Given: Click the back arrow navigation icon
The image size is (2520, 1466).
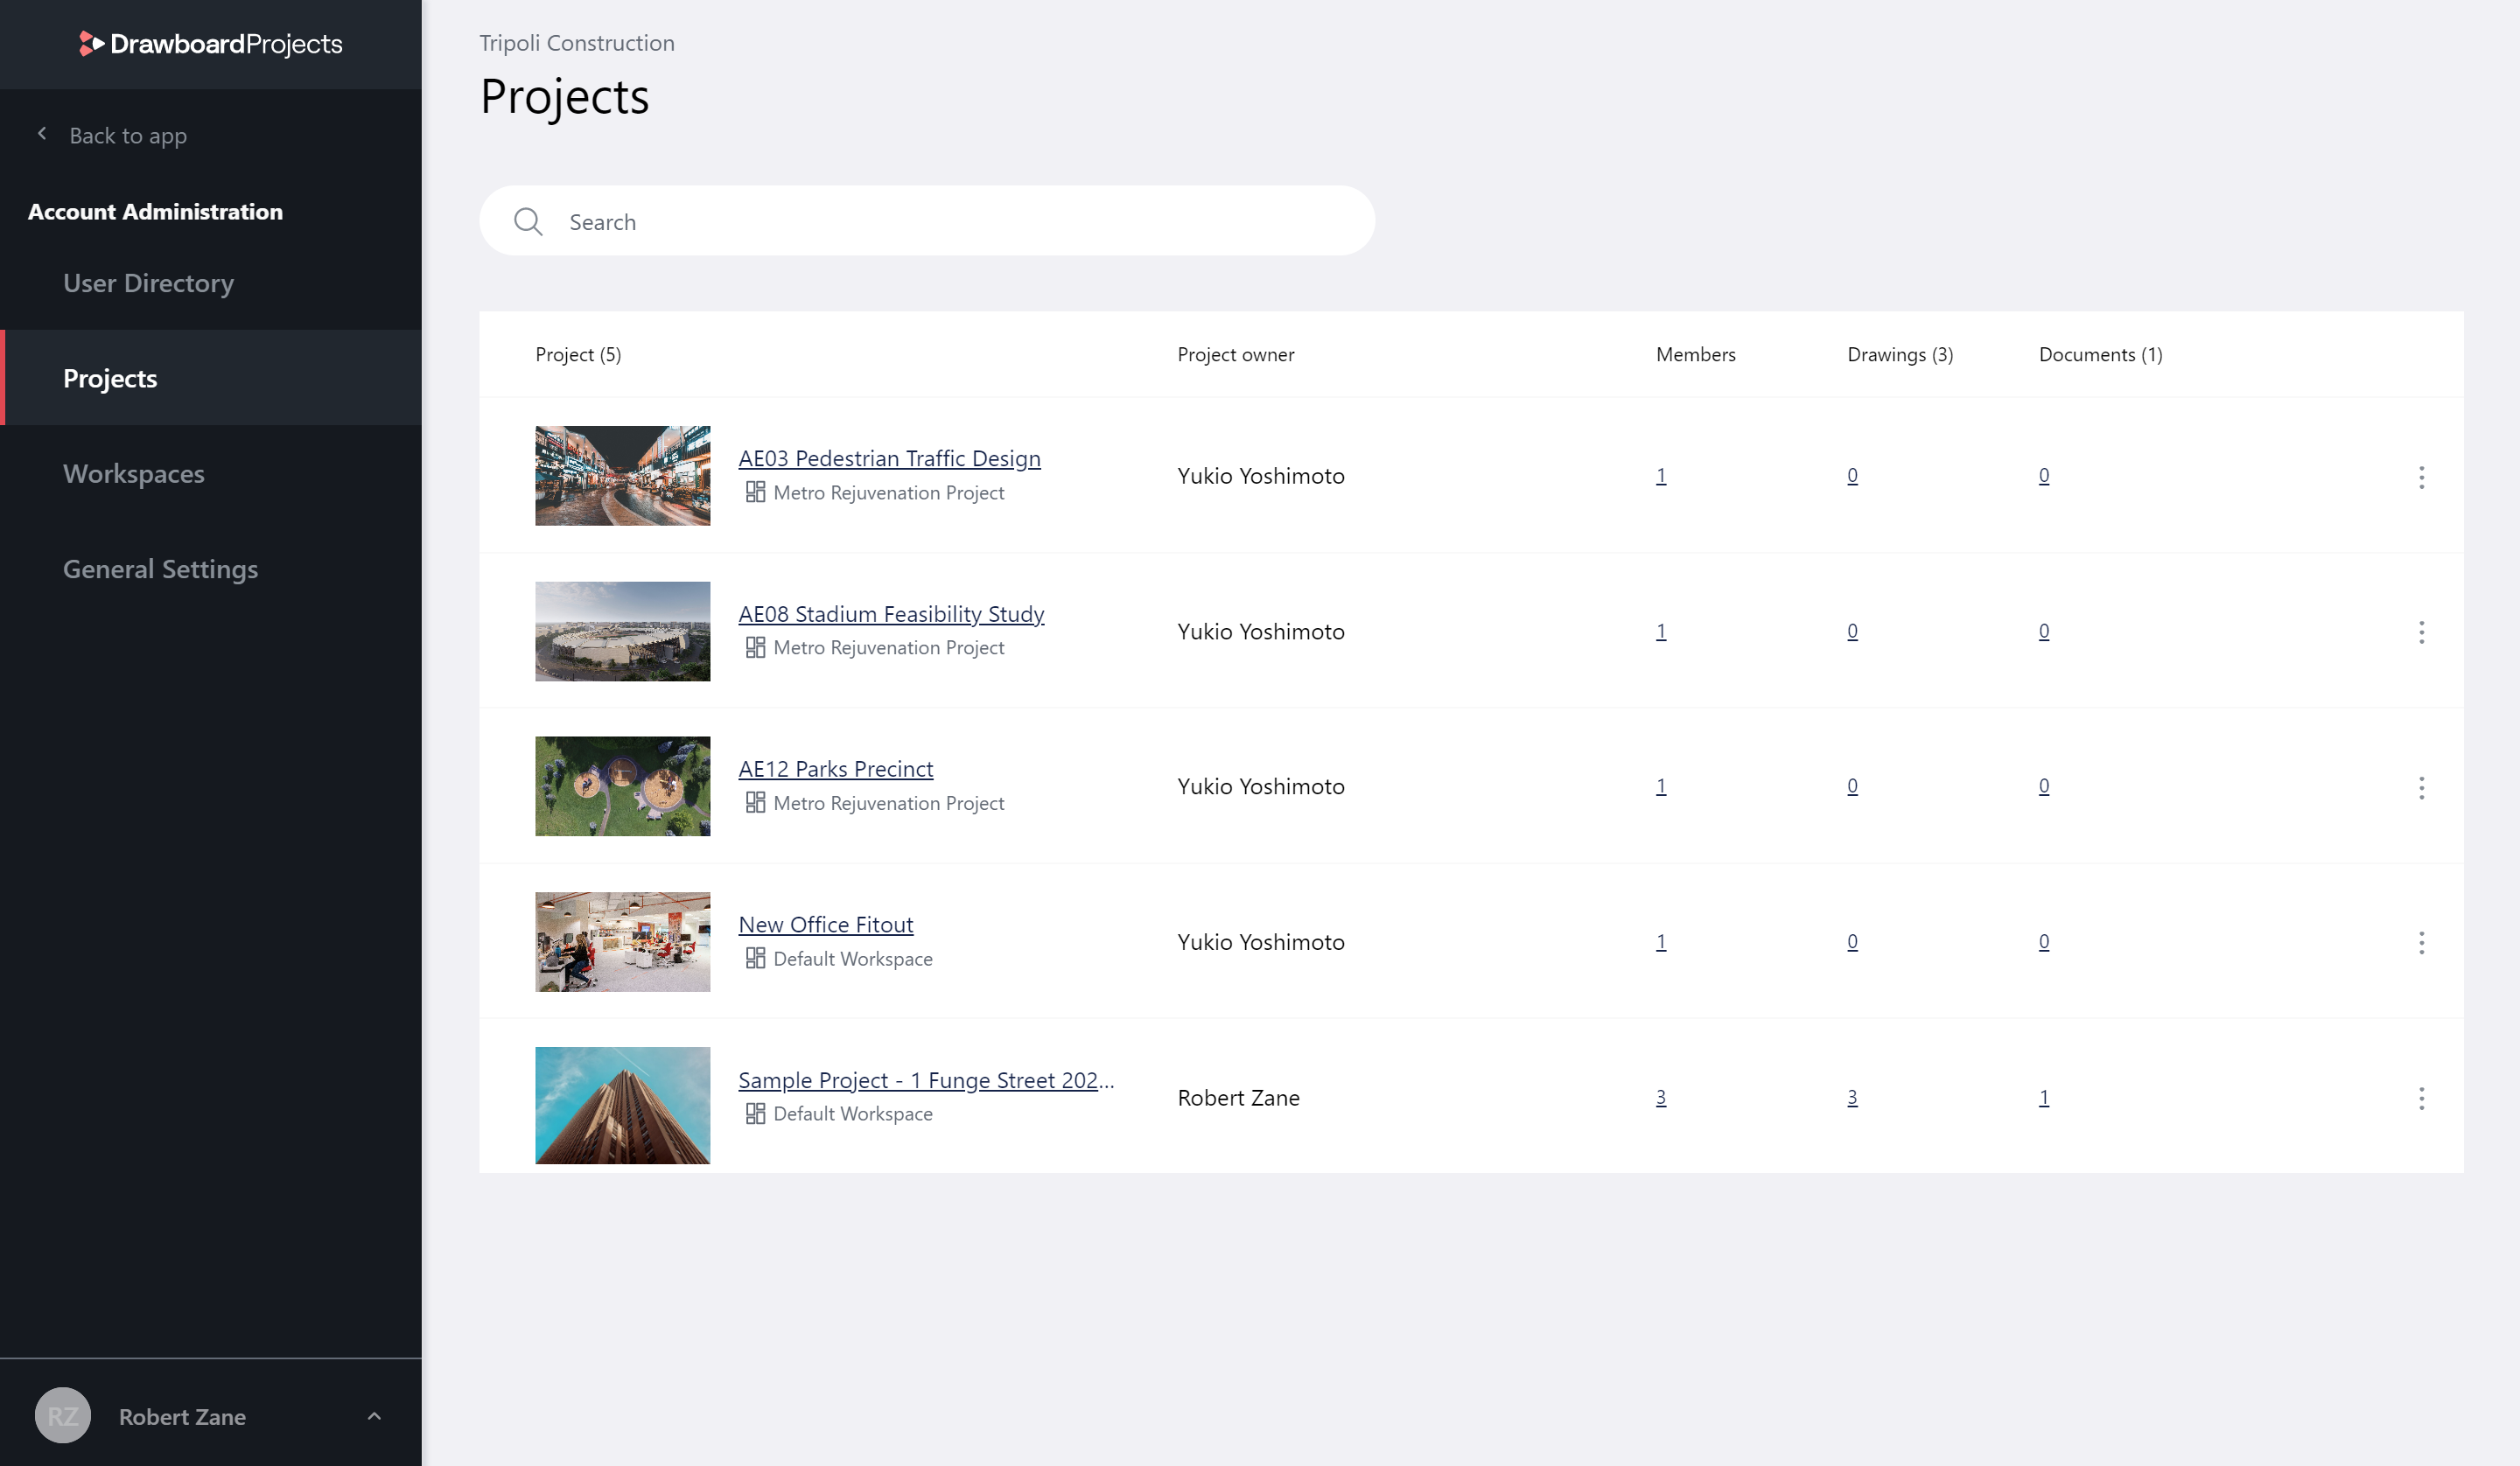Looking at the screenshot, I should pyautogui.click(x=42, y=135).
